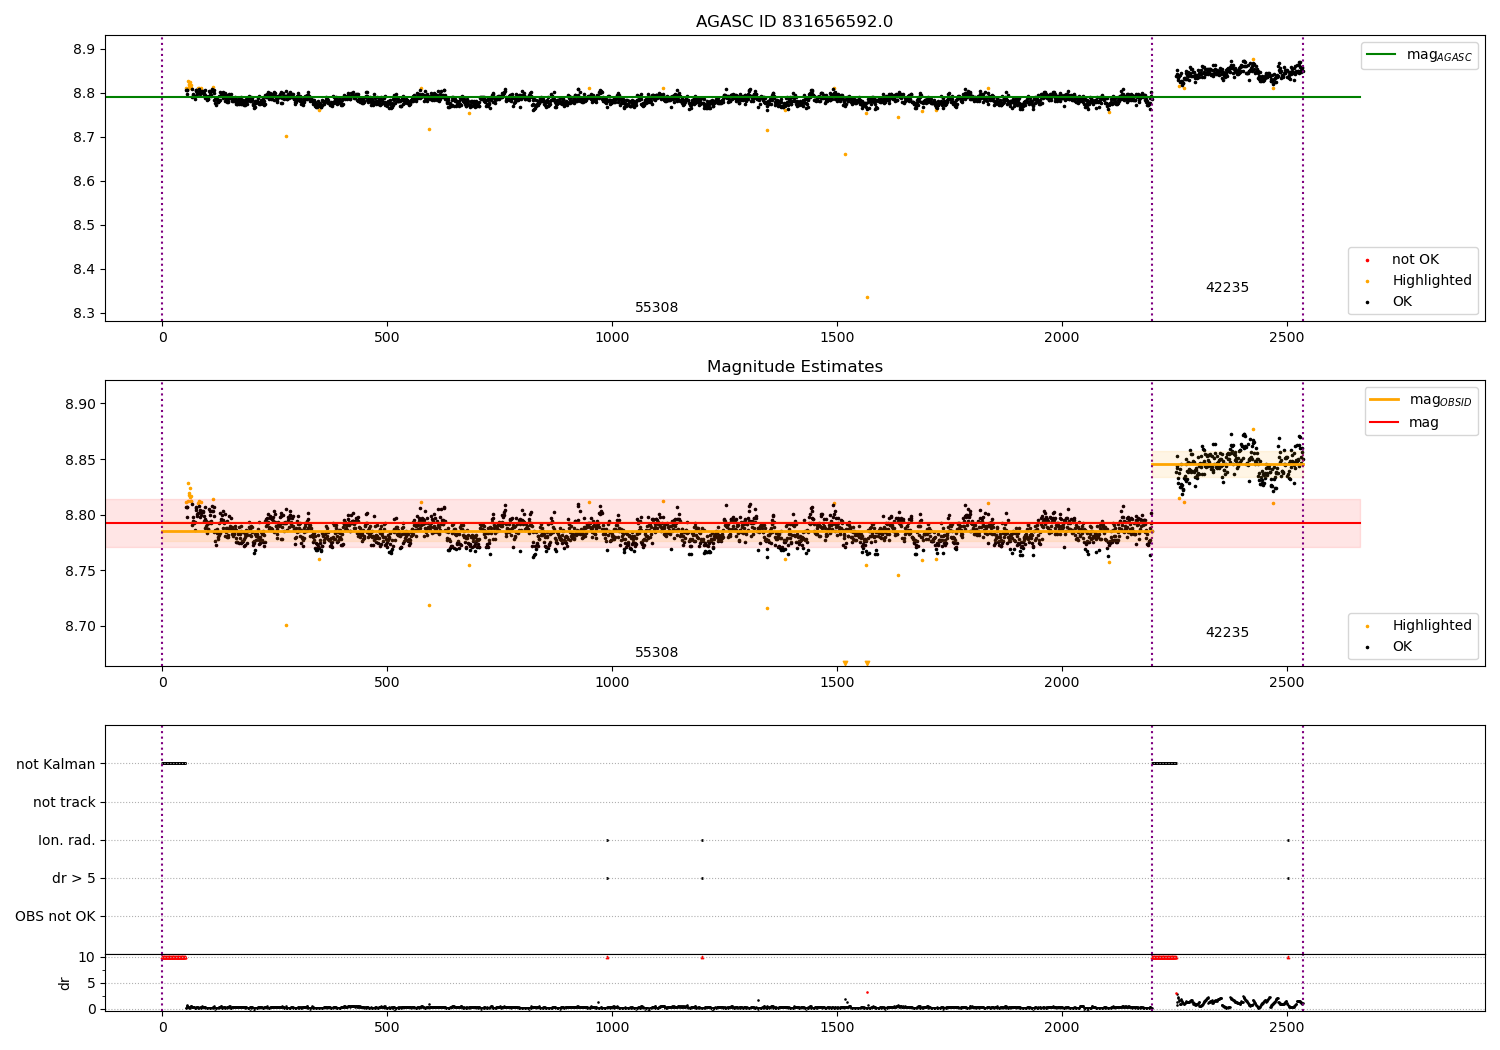Click the lowest orange outlier point near 8.34
The image size is (1500, 1050).
click(867, 297)
